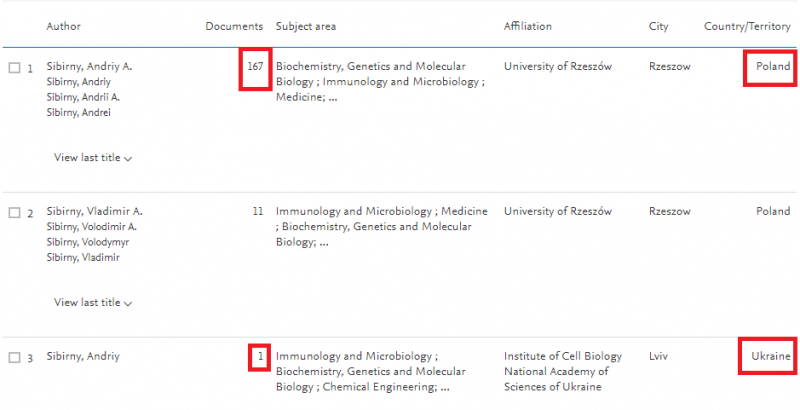
Task: Expand View last title for Sibirny, Vladimir A.
Action: [94, 303]
